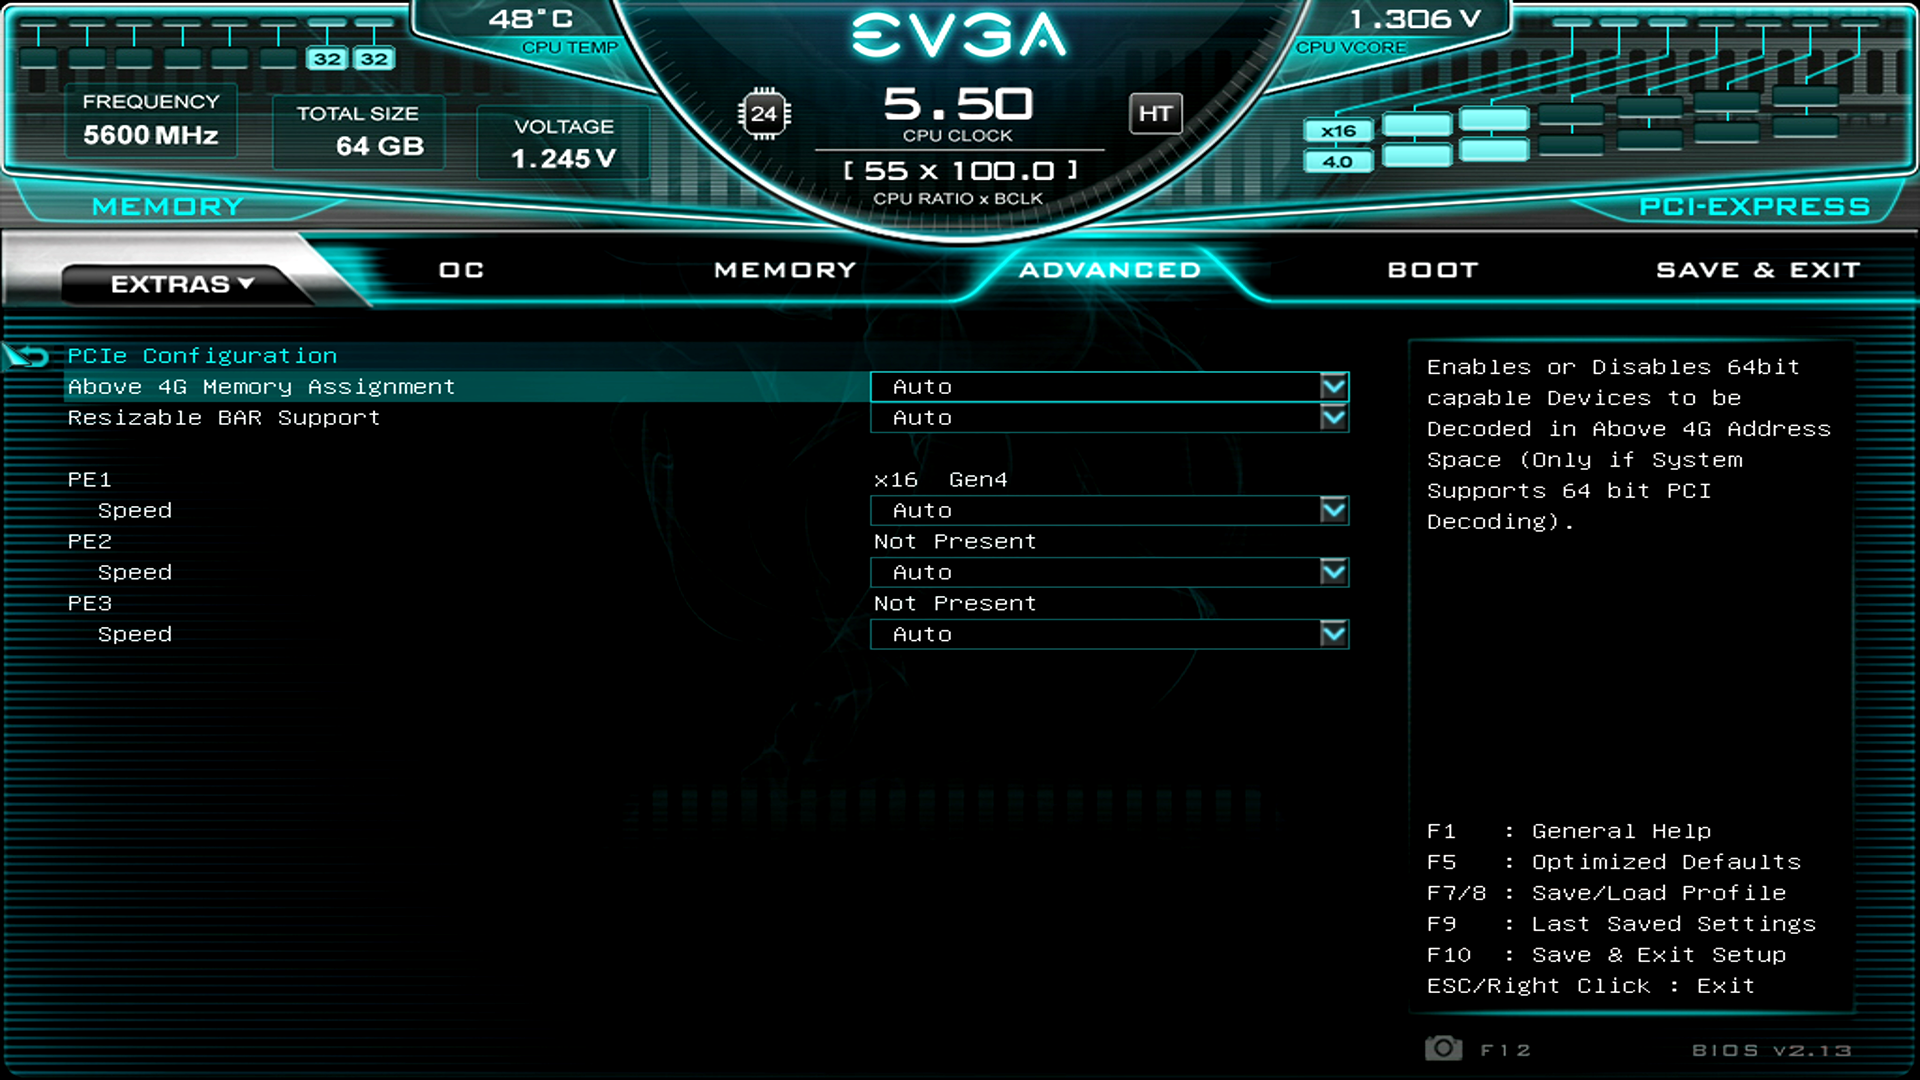The width and height of the screenshot is (1920, 1080).
Task: Open the PE1 Speed dropdown
Action: click(x=1333, y=510)
